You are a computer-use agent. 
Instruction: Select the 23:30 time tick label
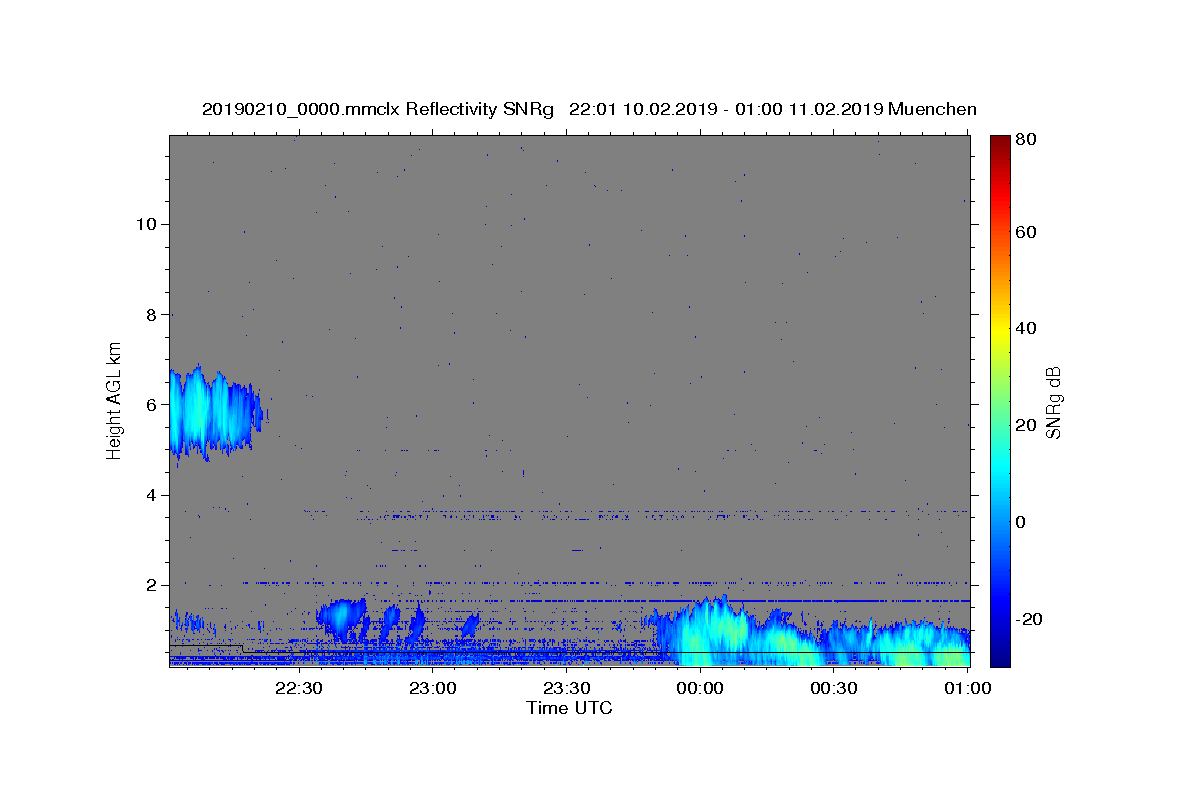[566, 688]
